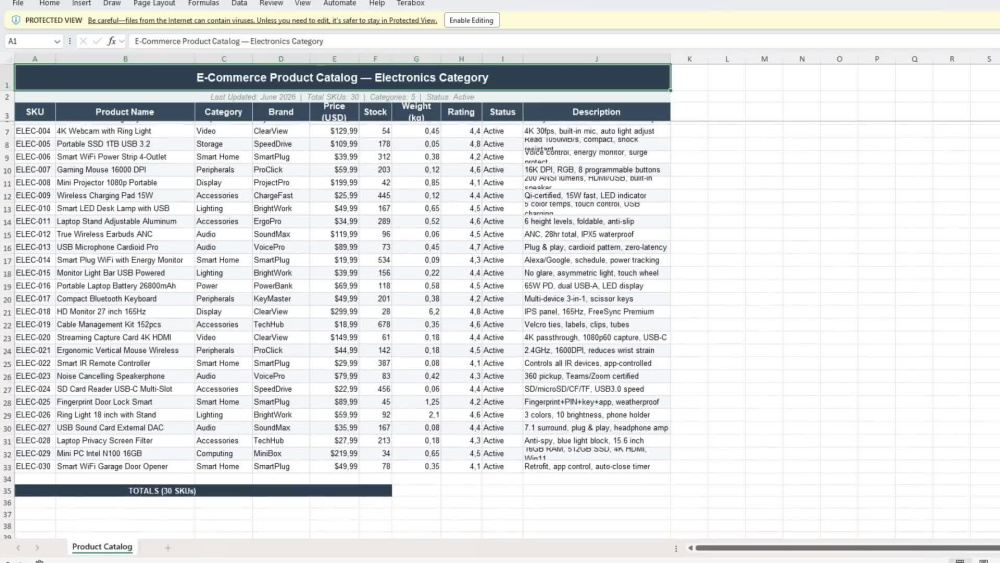Click the horizontal scrollbar thumb
The width and height of the screenshot is (1000, 563).
point(847,548)
